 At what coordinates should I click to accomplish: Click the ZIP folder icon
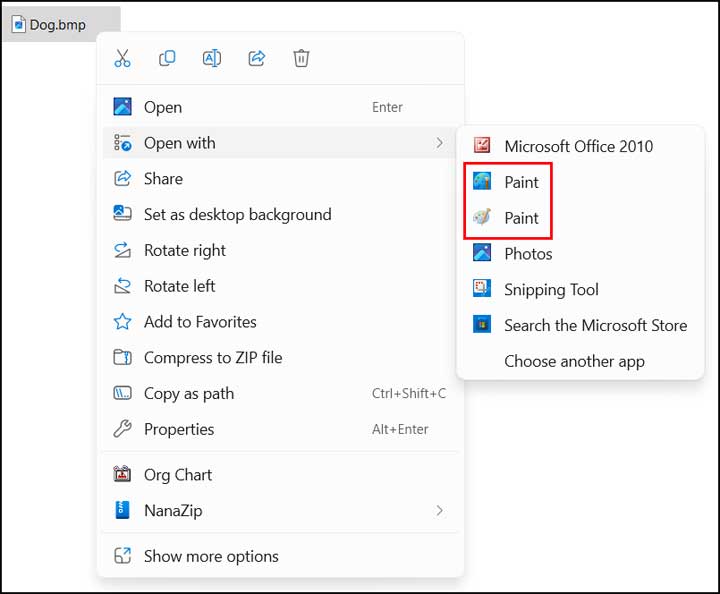pyautogui.click(x=122, y=357)
